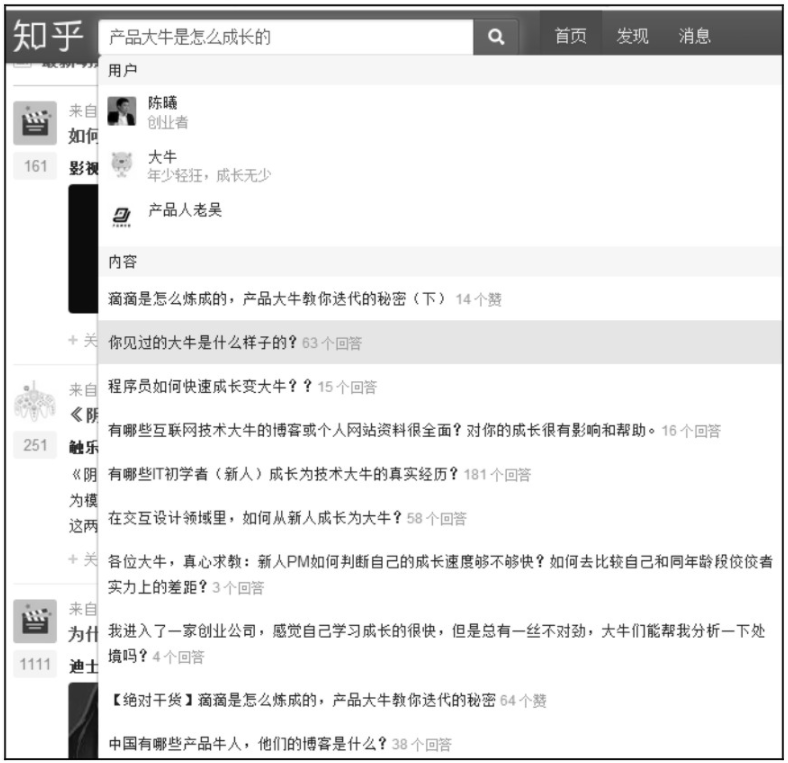788x763 pixels.
Task: Click 14 个赞 count text
Action: point(478,300)
